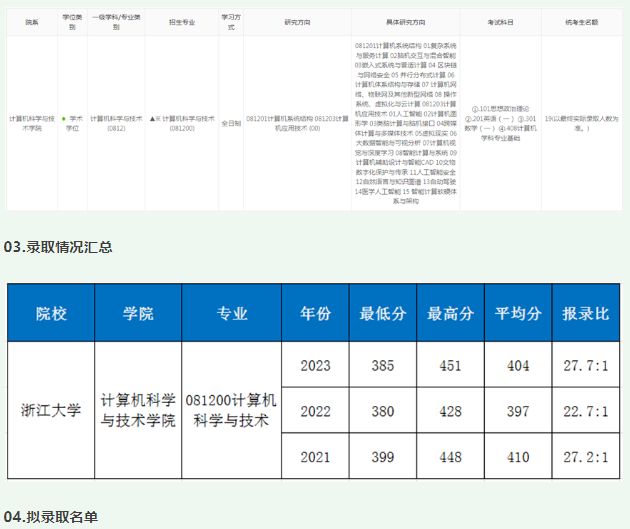Click '计算机科学与技术学院' in the top table department cell
The image size is (630, 529).
coord(32,123)
